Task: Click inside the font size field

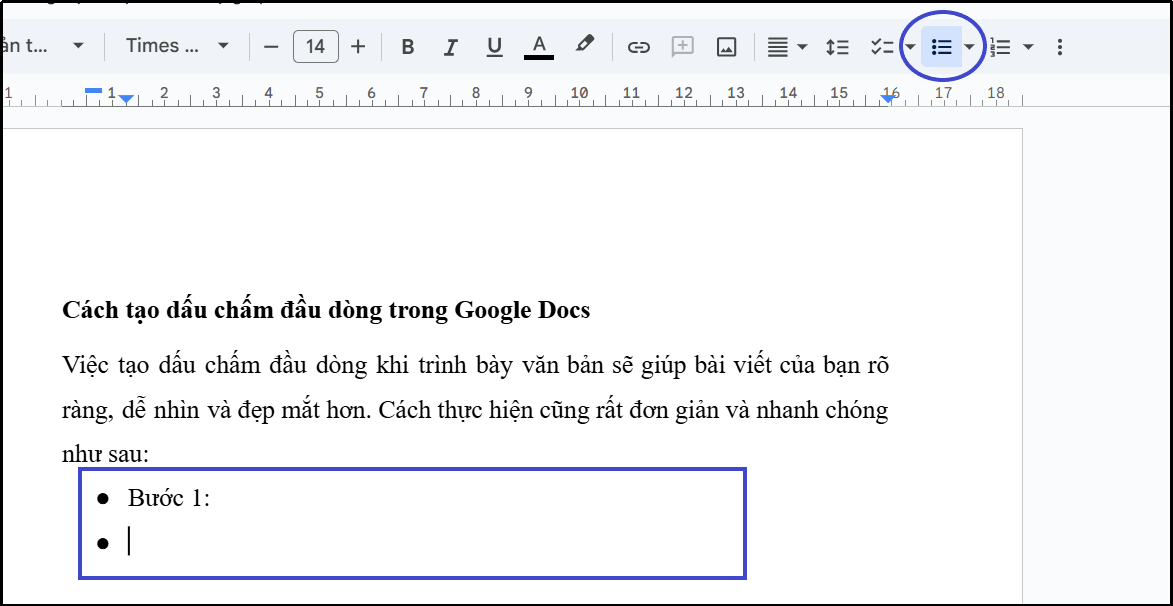Action: tap(314, 45)
